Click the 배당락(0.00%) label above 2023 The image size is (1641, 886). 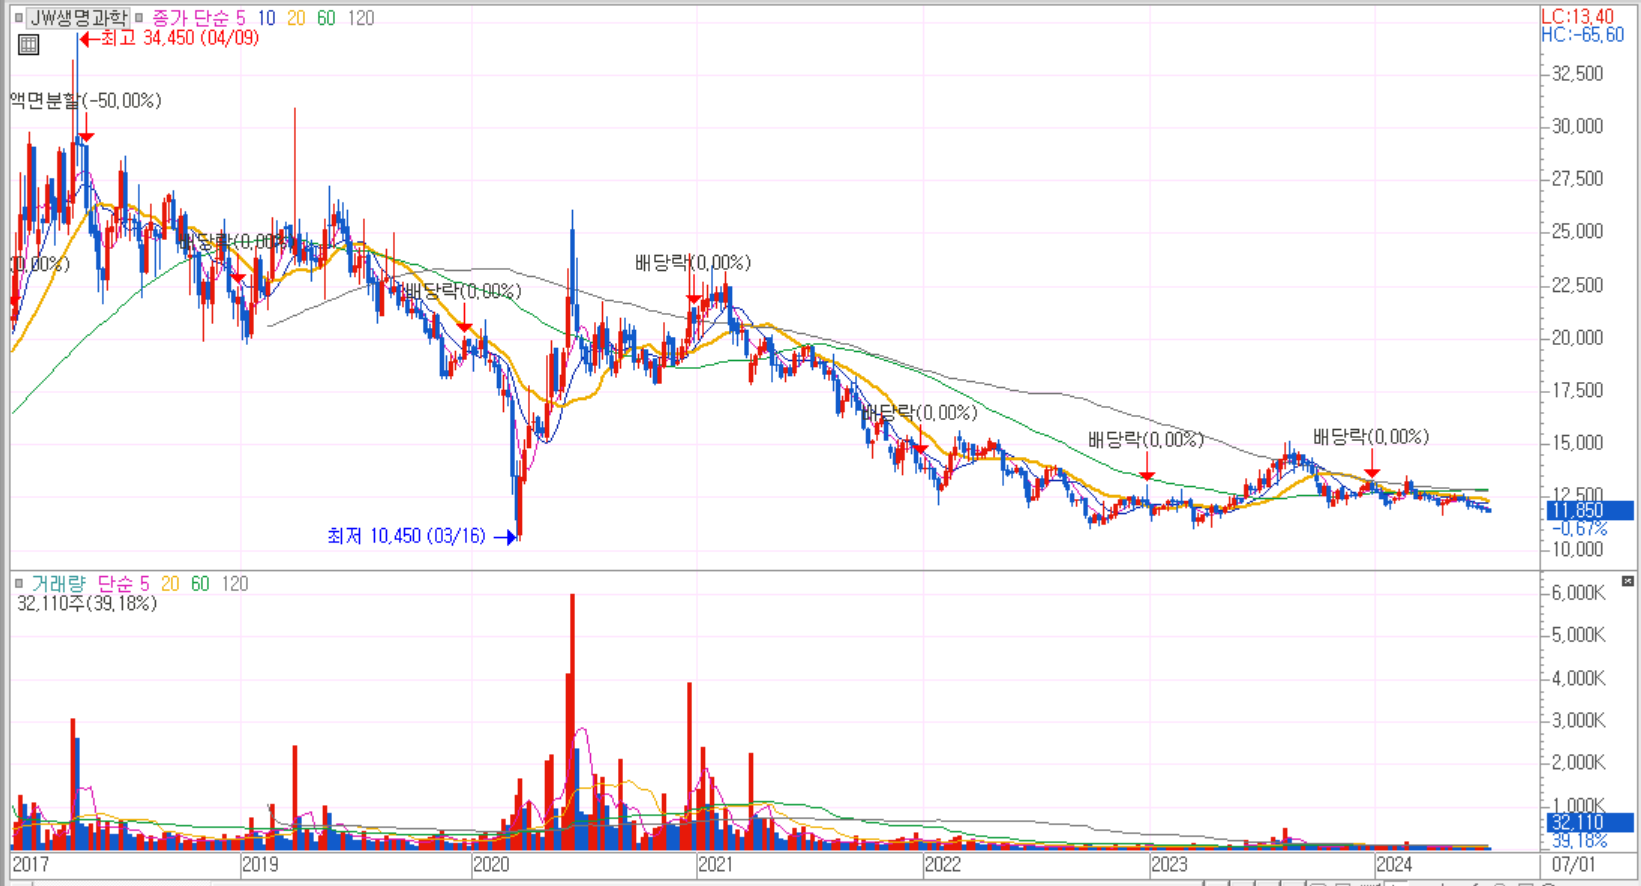click(x=1146, y=440)
